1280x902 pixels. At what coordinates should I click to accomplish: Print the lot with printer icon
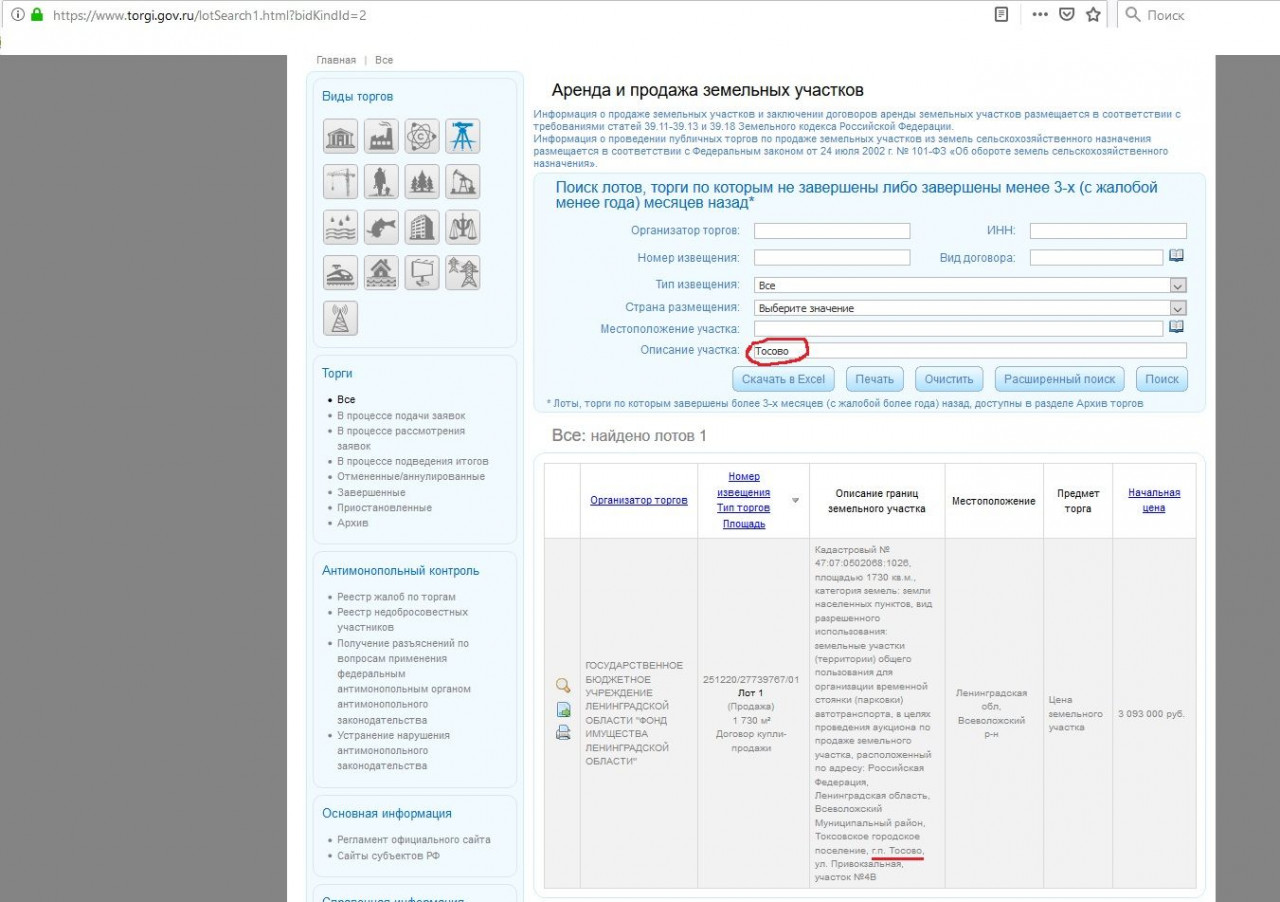[563, 732]
